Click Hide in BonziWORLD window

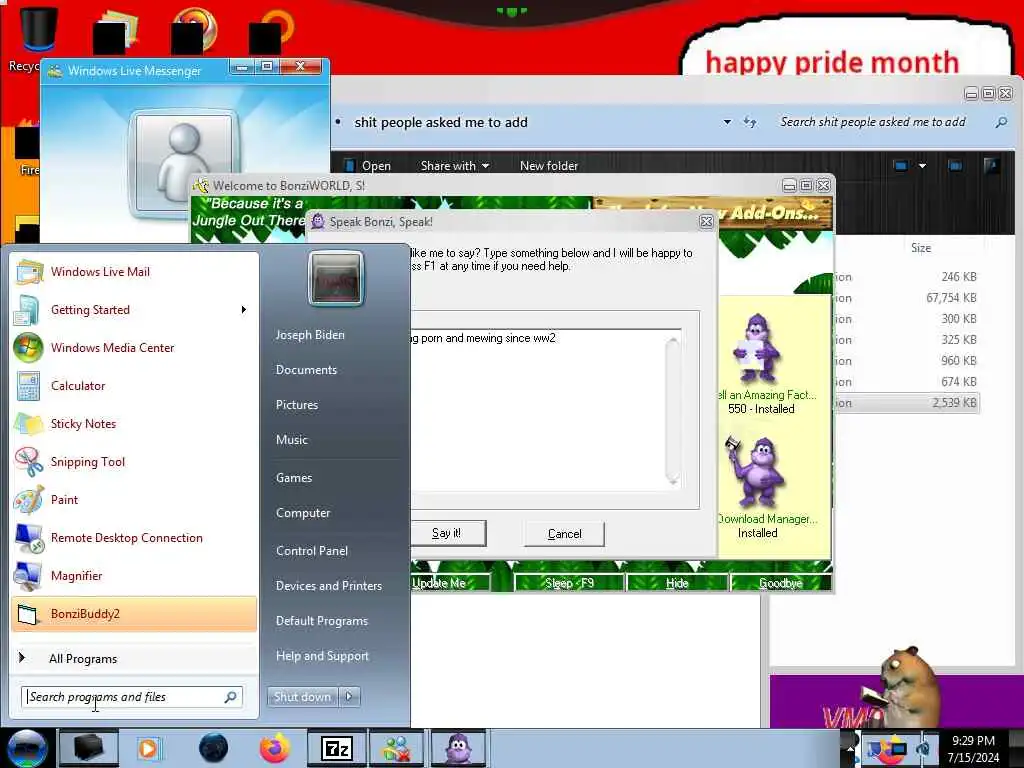(x=677, y=583)
